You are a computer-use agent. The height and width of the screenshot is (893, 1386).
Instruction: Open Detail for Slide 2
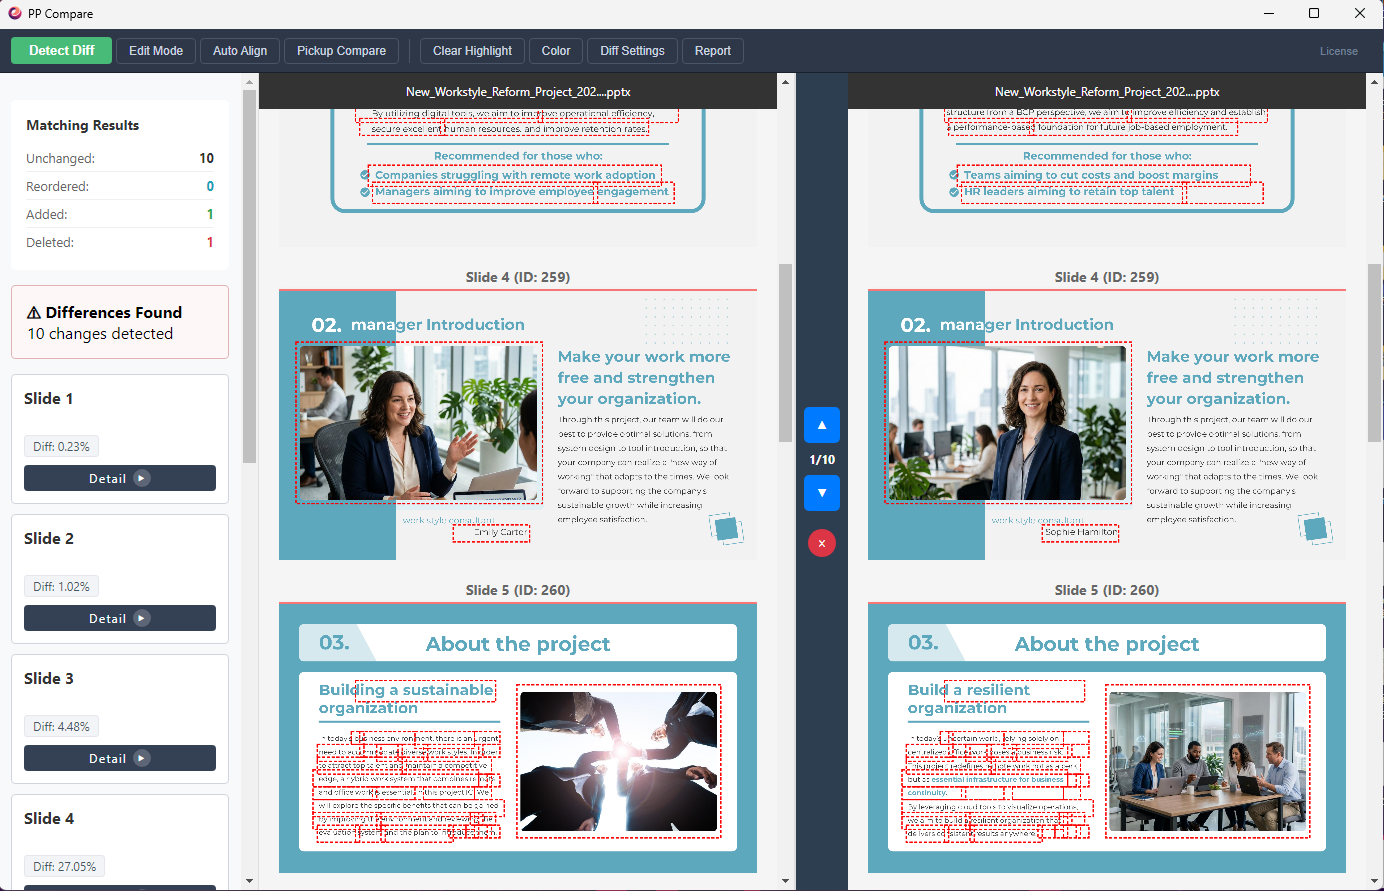coord(120,618)
